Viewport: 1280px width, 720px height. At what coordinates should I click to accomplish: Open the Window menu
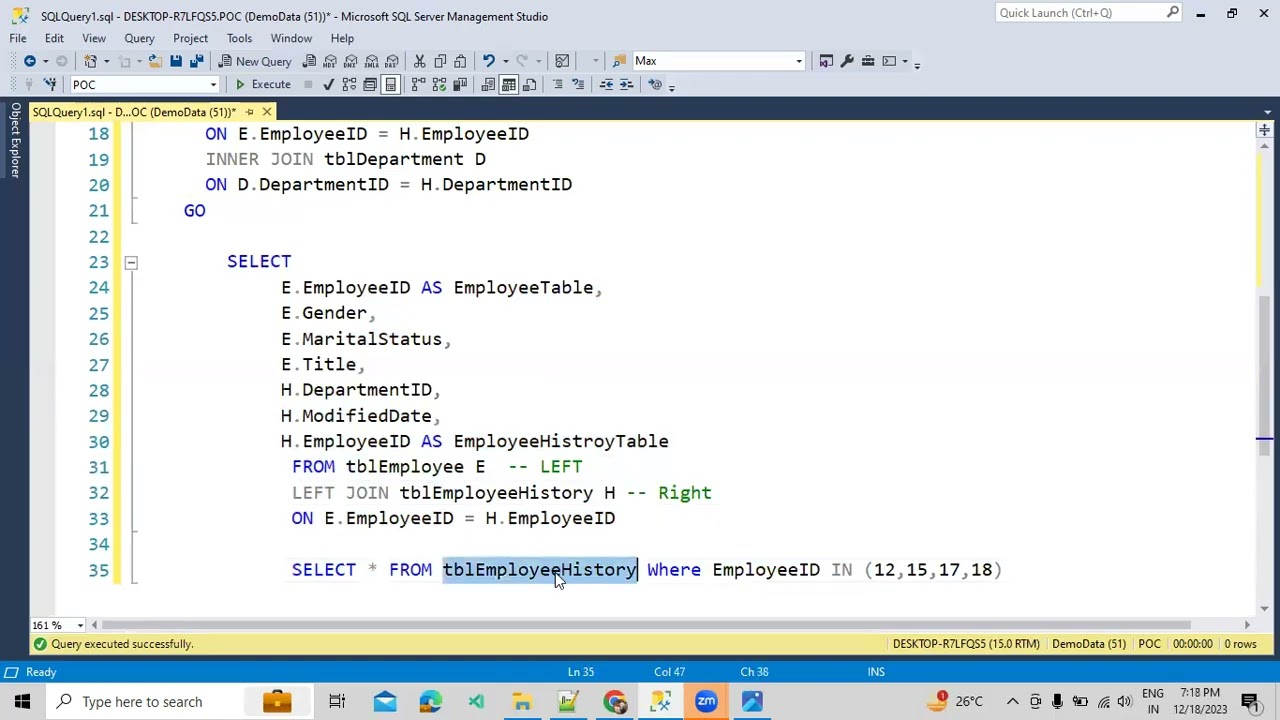(x=291, y=38)
